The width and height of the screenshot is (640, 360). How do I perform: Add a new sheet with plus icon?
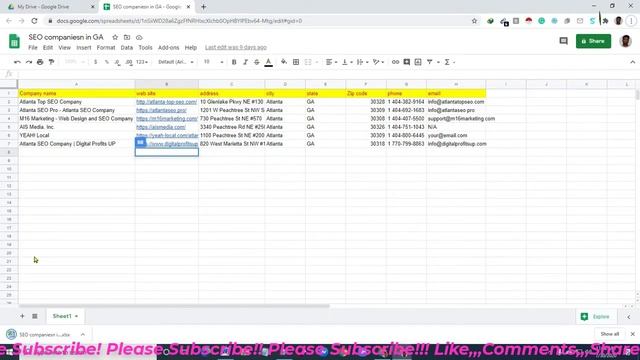coord(22,316)
